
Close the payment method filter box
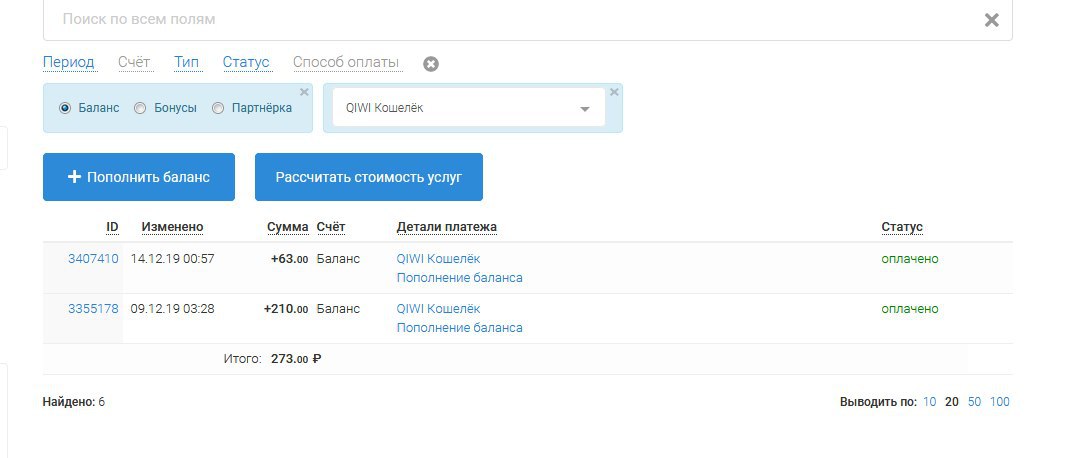pos(614,92)
